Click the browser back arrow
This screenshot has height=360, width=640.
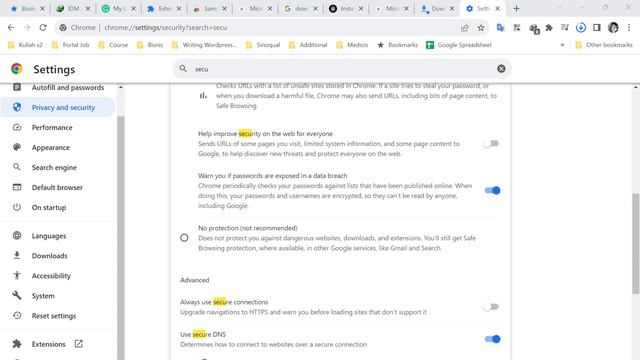pyautogui.click(x=11, y=27)
